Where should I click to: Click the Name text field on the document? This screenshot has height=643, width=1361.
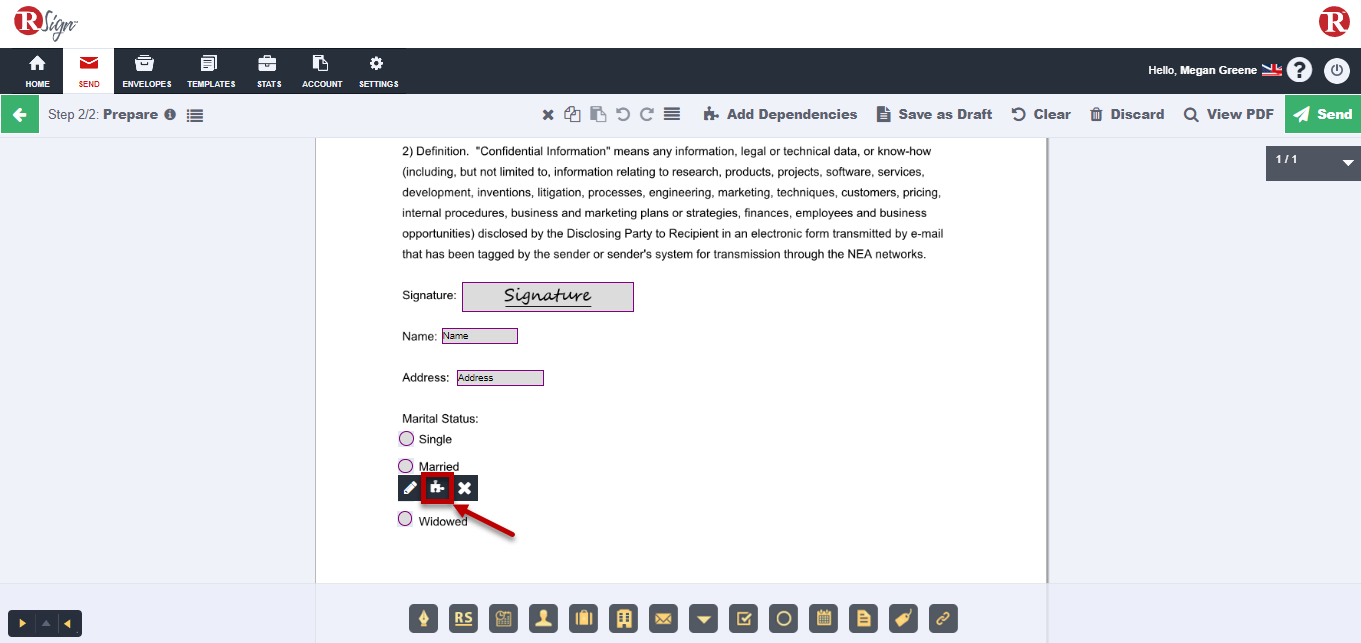[480, 336]
